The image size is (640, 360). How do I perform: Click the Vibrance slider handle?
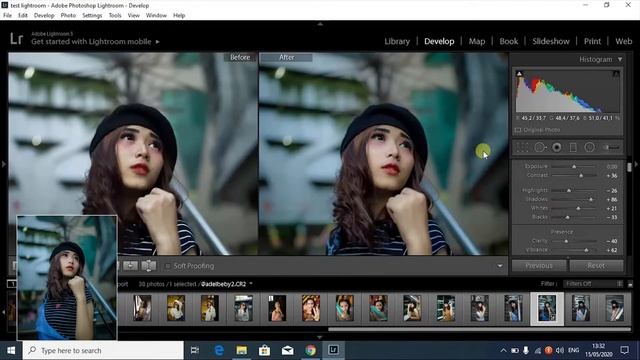587,250
